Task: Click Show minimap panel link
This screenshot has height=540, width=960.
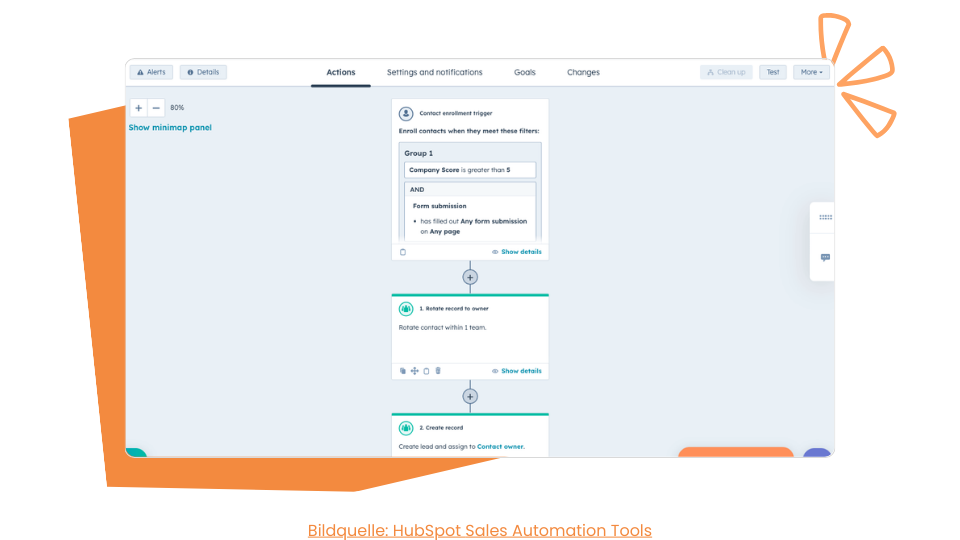Action: 170,127
